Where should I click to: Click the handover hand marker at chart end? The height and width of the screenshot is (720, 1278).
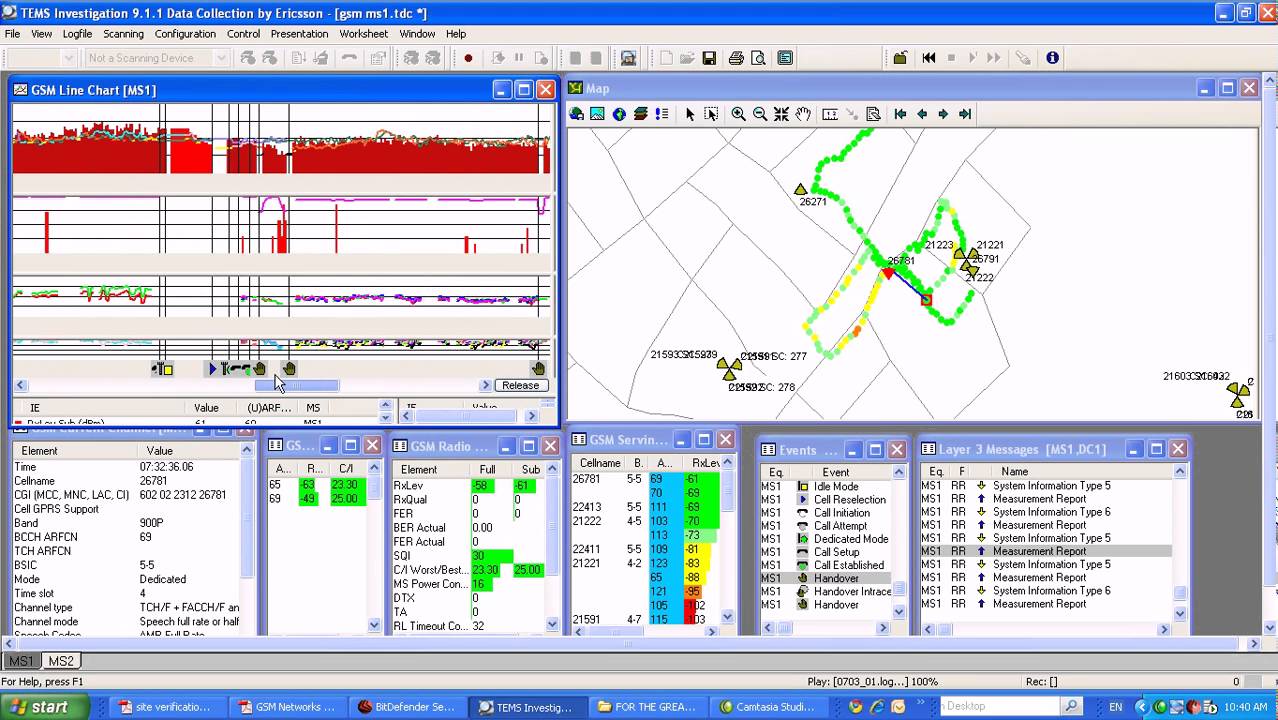[x=538, y=369]
